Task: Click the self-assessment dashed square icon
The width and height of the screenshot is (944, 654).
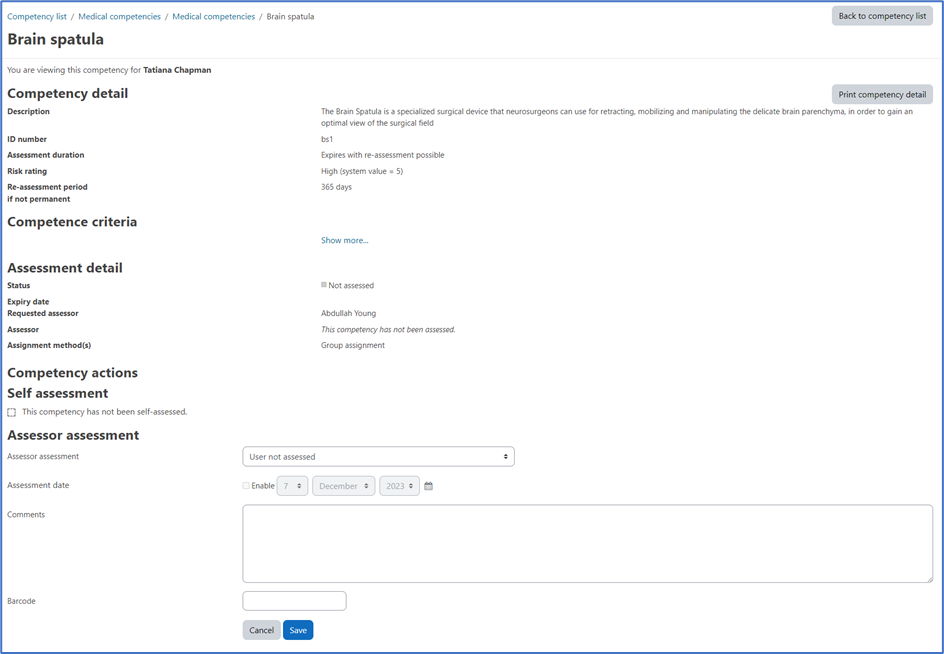Action: [11, 413]
